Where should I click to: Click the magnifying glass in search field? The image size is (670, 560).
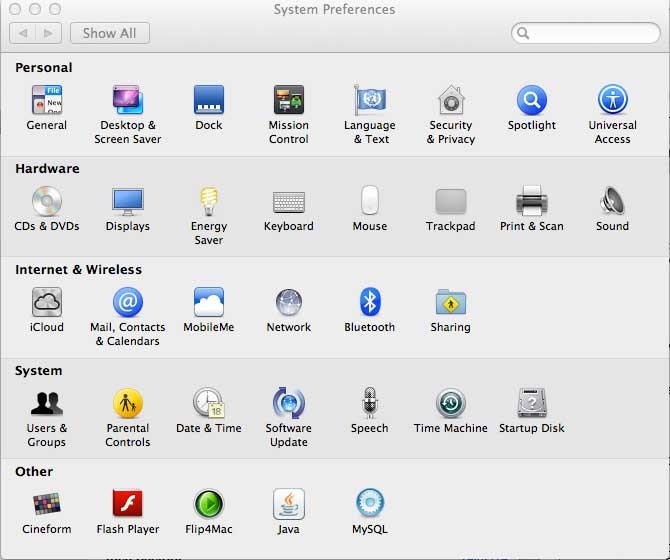coord(523,33)
